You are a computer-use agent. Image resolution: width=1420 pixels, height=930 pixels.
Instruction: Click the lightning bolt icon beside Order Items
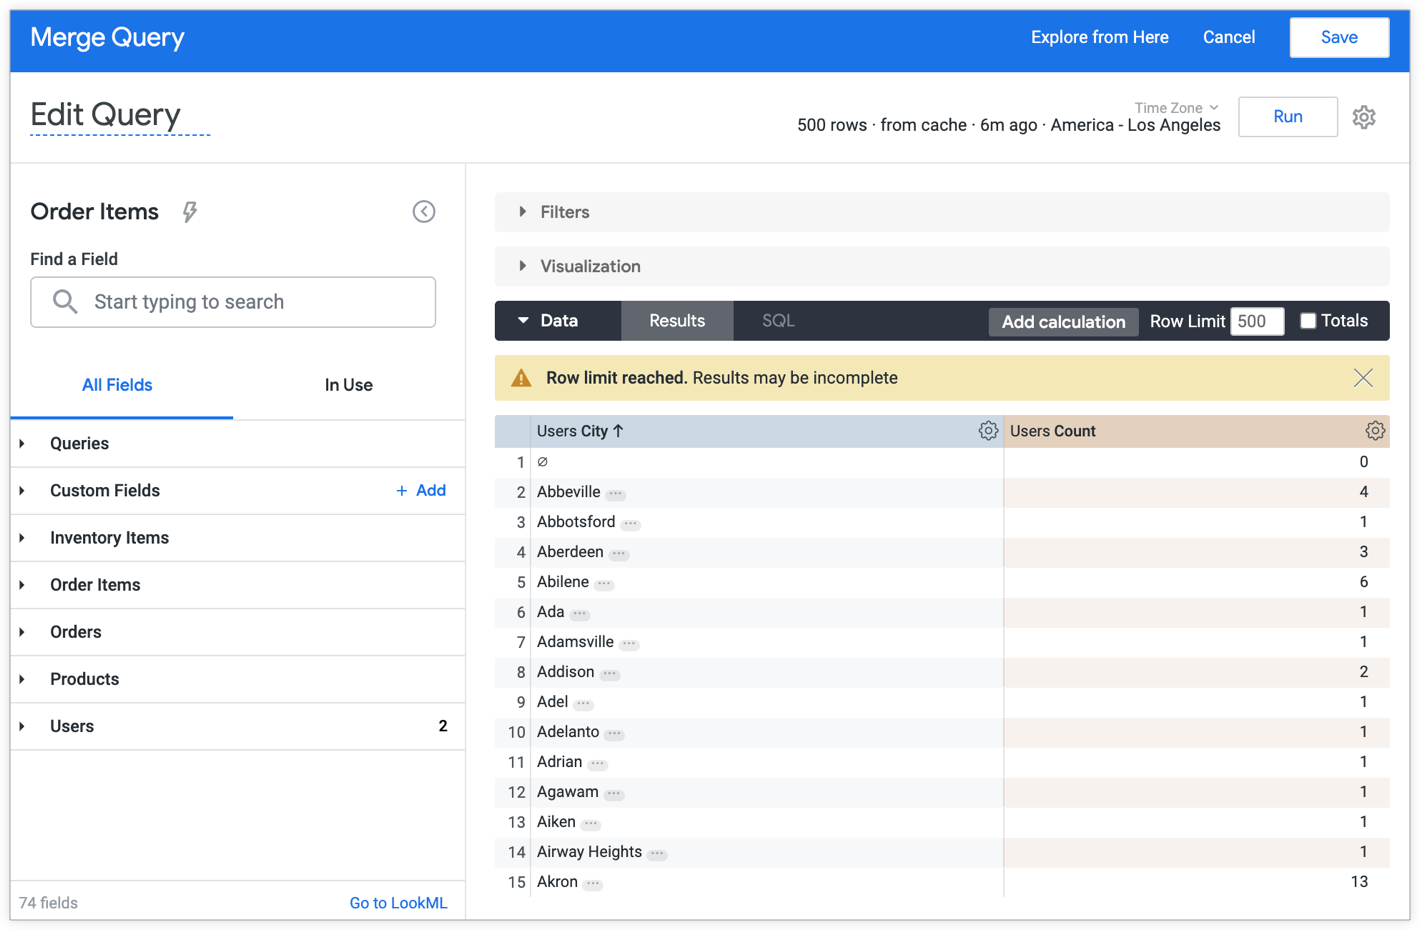tap(189, 211)
